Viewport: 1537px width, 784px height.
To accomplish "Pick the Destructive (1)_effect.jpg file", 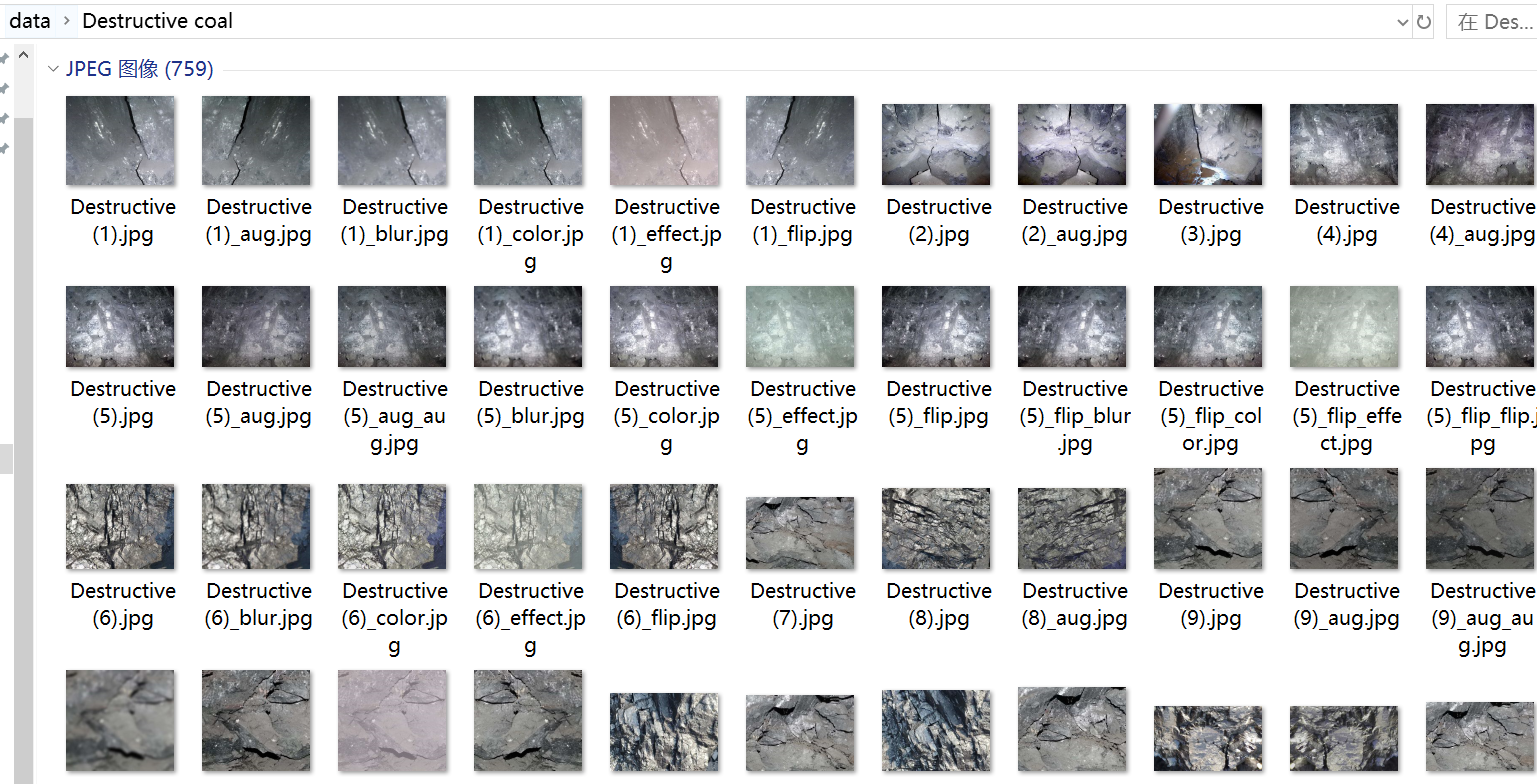I will (664, 141).
